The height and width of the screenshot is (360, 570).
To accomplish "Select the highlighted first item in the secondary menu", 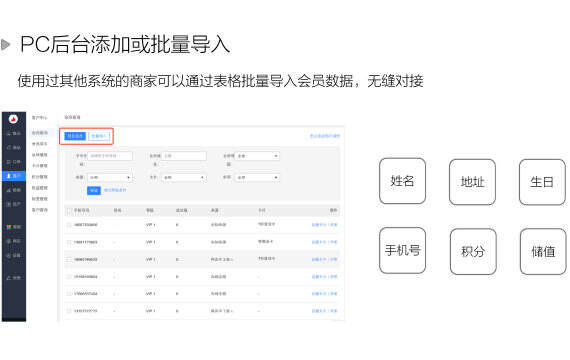I will (x=40, y=133).
